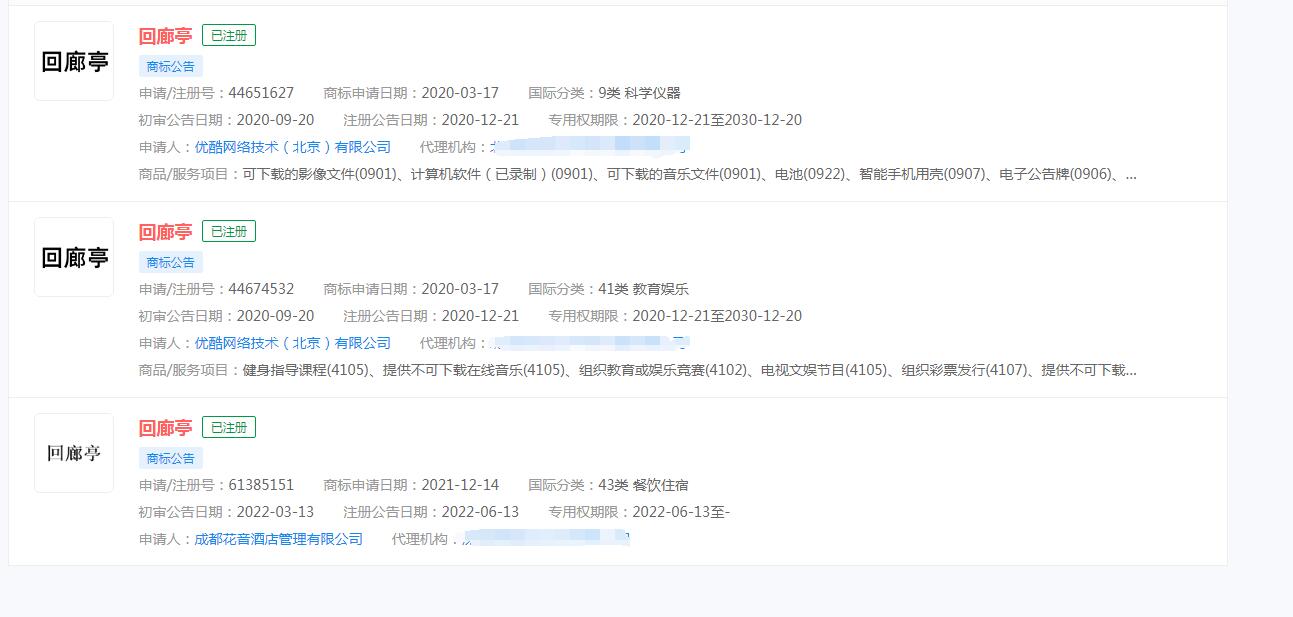Open 回廊亭 title of the 9类 科学仪器 entry
The height and width of the screenshot is (617, 1293).
pos(165,36)
